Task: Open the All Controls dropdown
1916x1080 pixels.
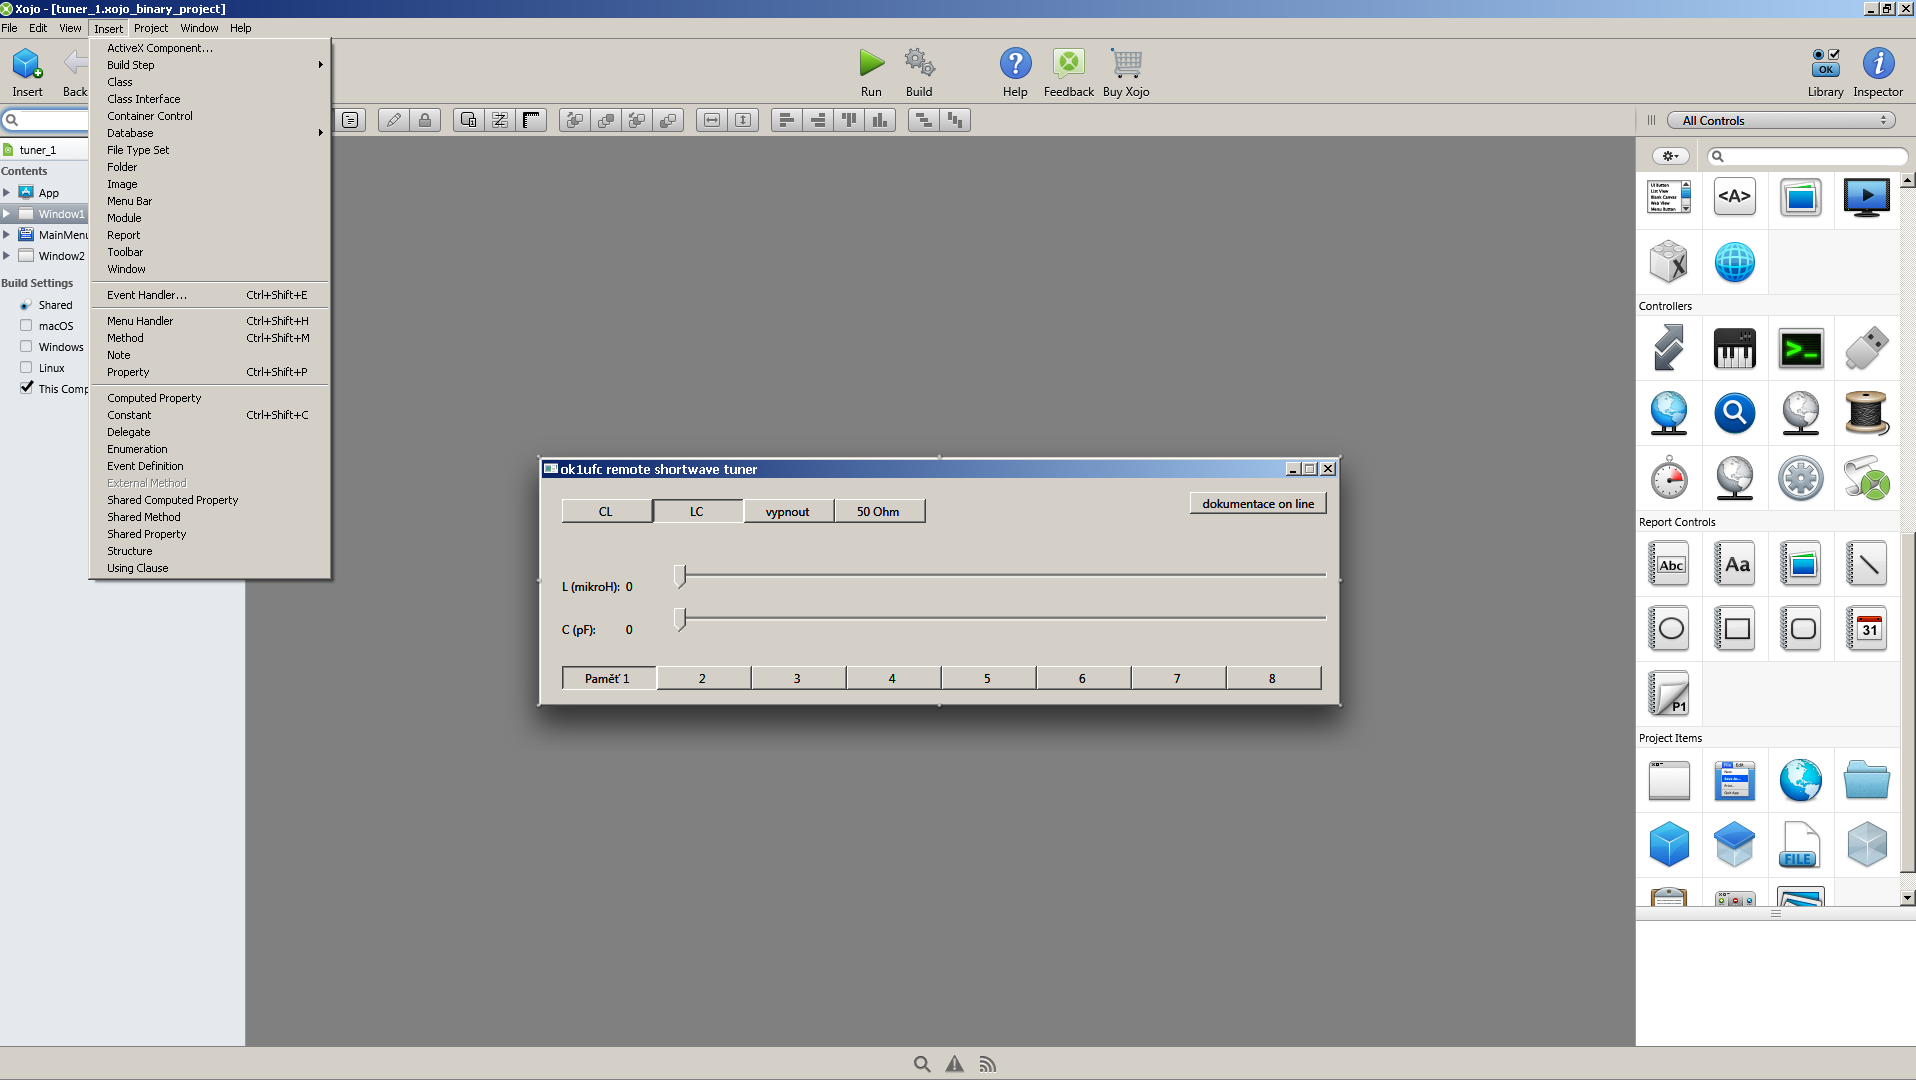Action: [1781, 120]
